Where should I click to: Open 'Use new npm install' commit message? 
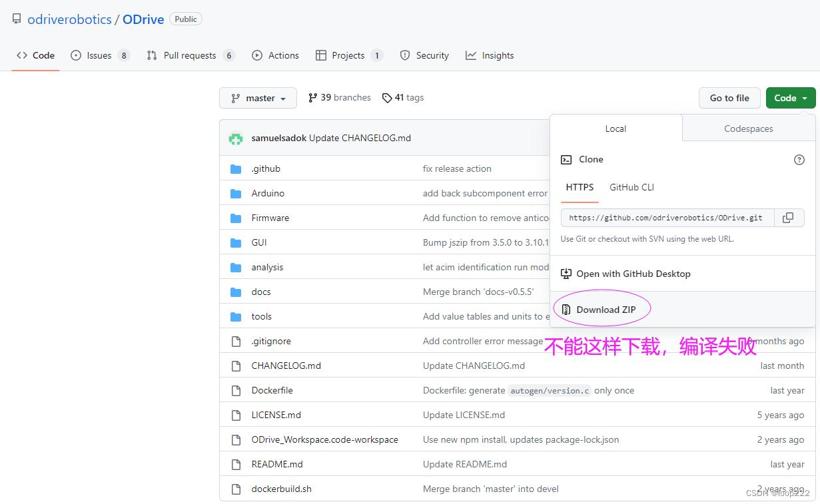click(x=521, y=440)
